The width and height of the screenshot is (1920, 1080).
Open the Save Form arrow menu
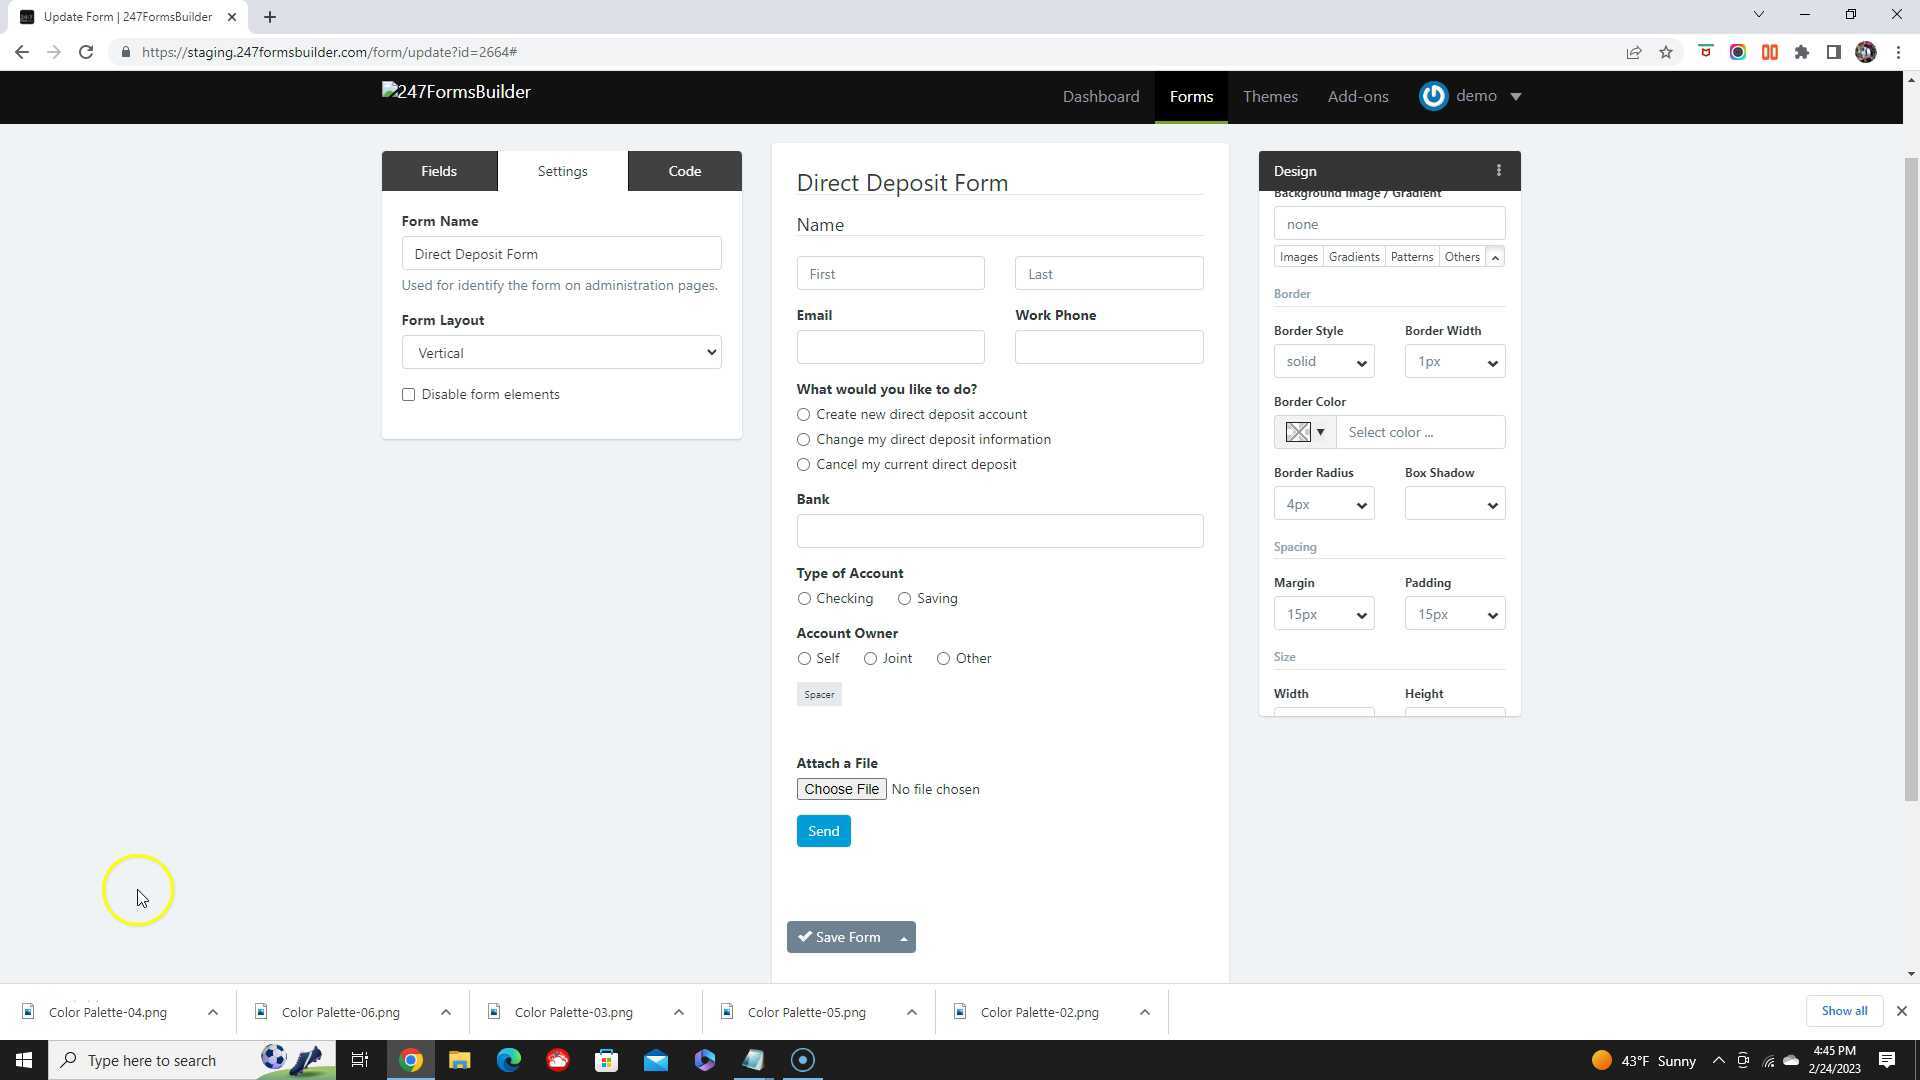[x=903, y=937]
